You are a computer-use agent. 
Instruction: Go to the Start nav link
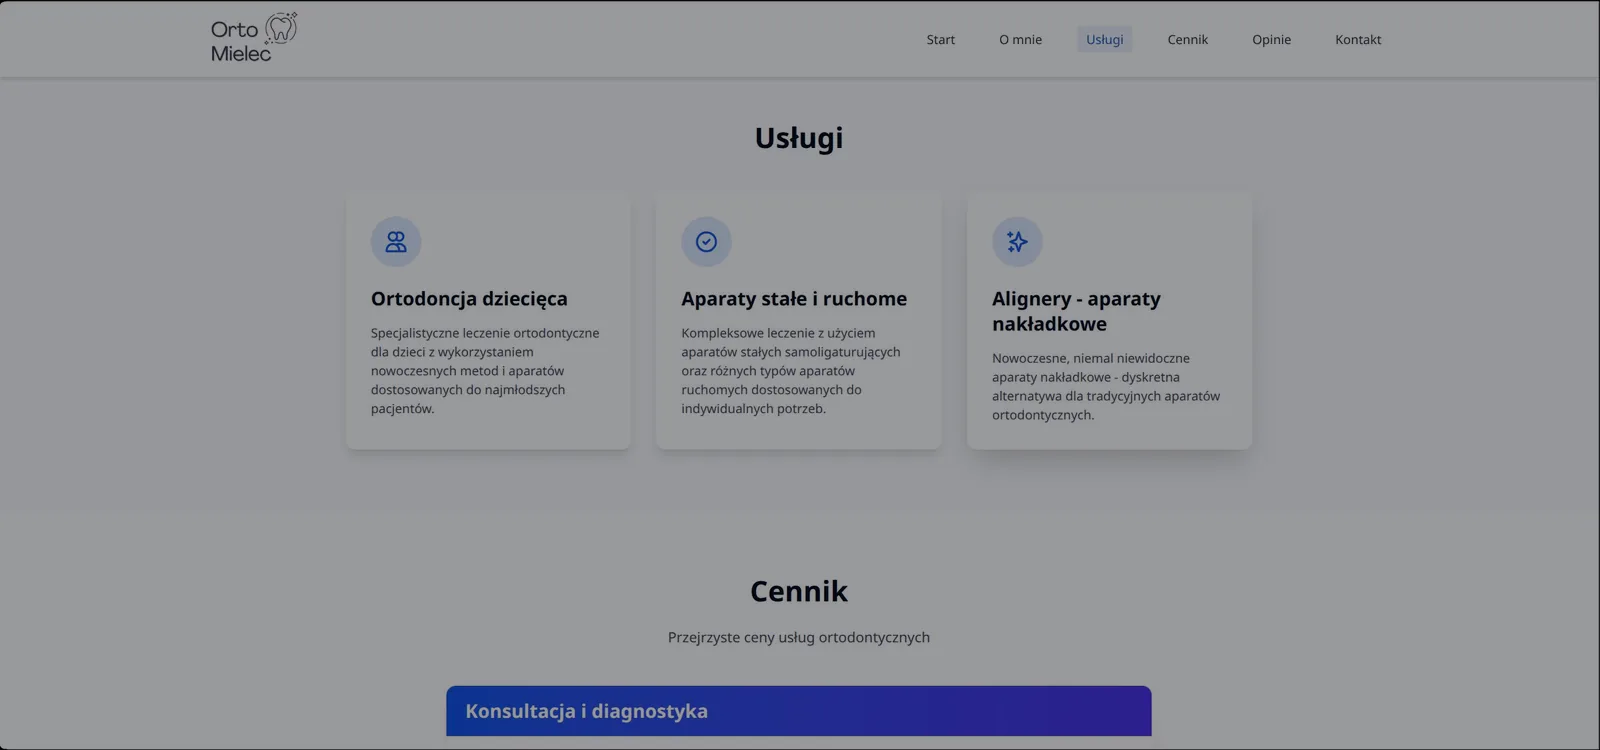click(940, 40)
